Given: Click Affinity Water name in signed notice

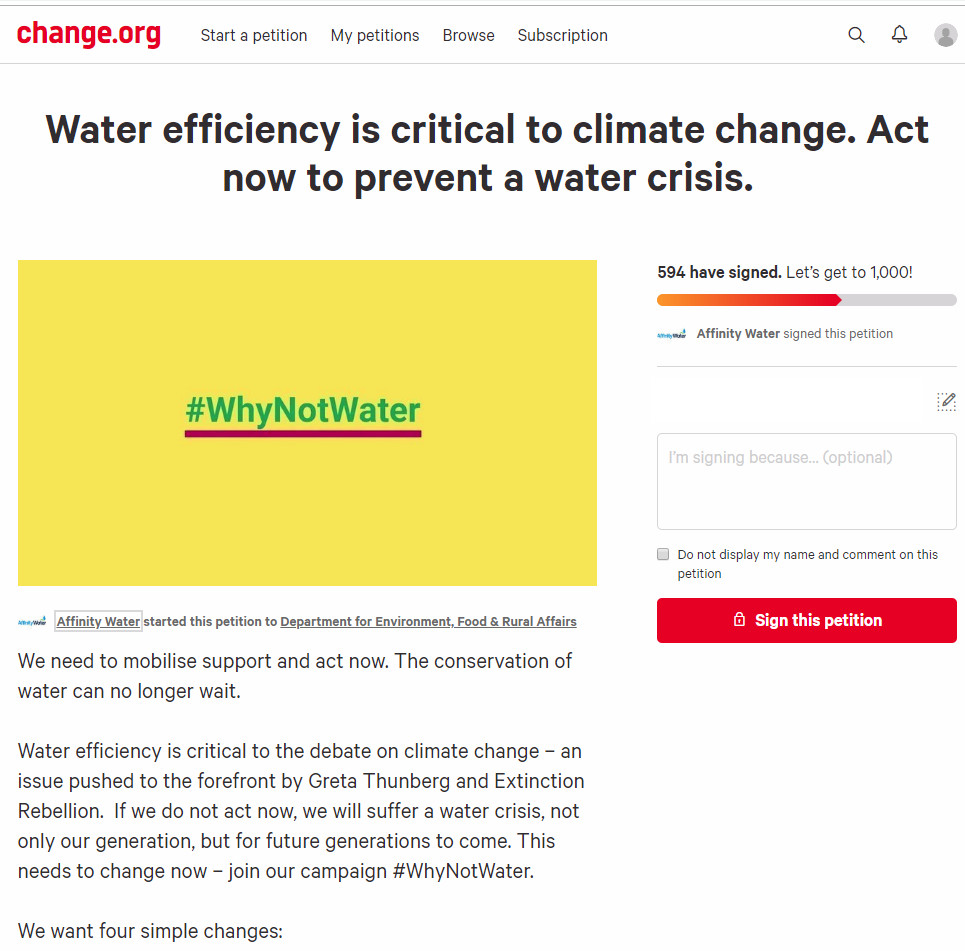Looking at the screenshot, I should pos(738,334).
